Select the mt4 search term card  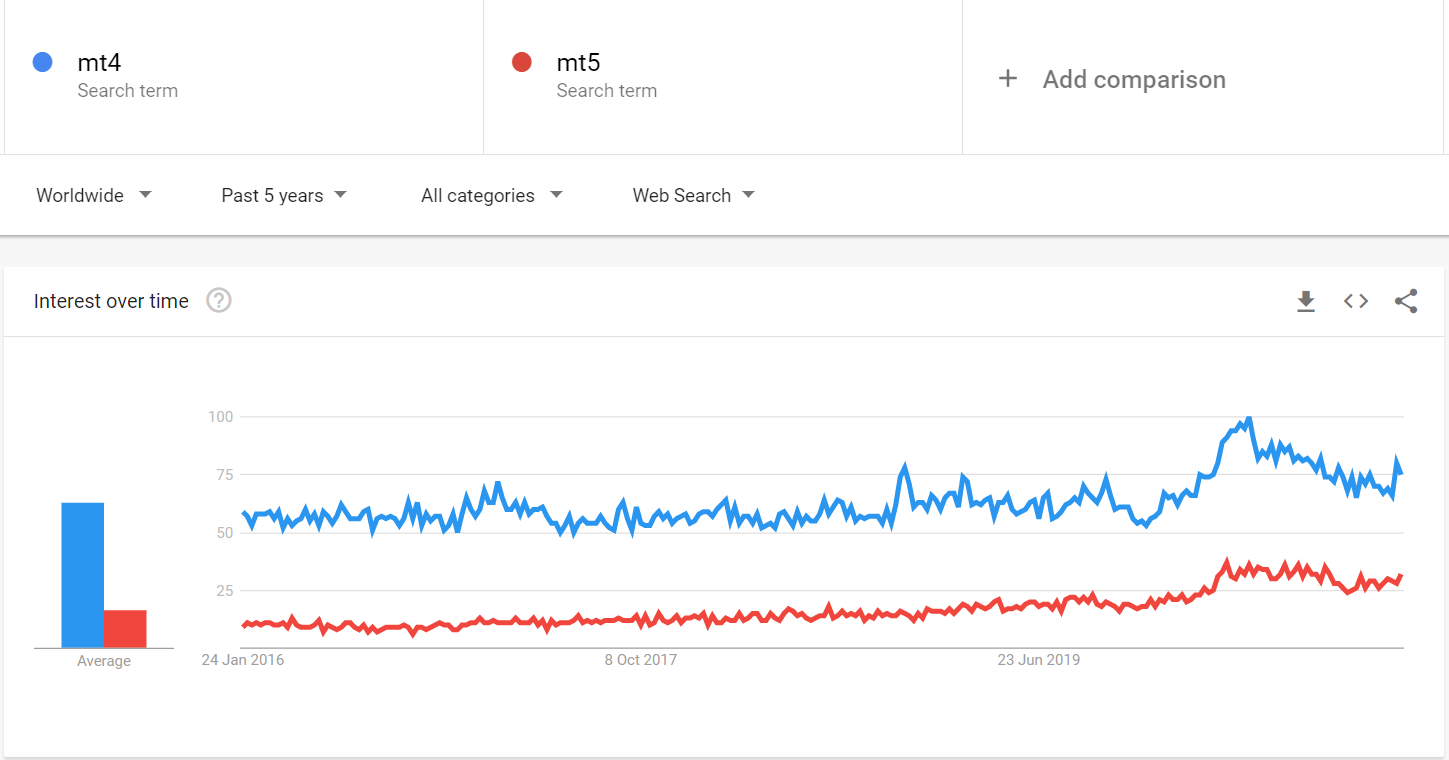click(x=240, y=77)
